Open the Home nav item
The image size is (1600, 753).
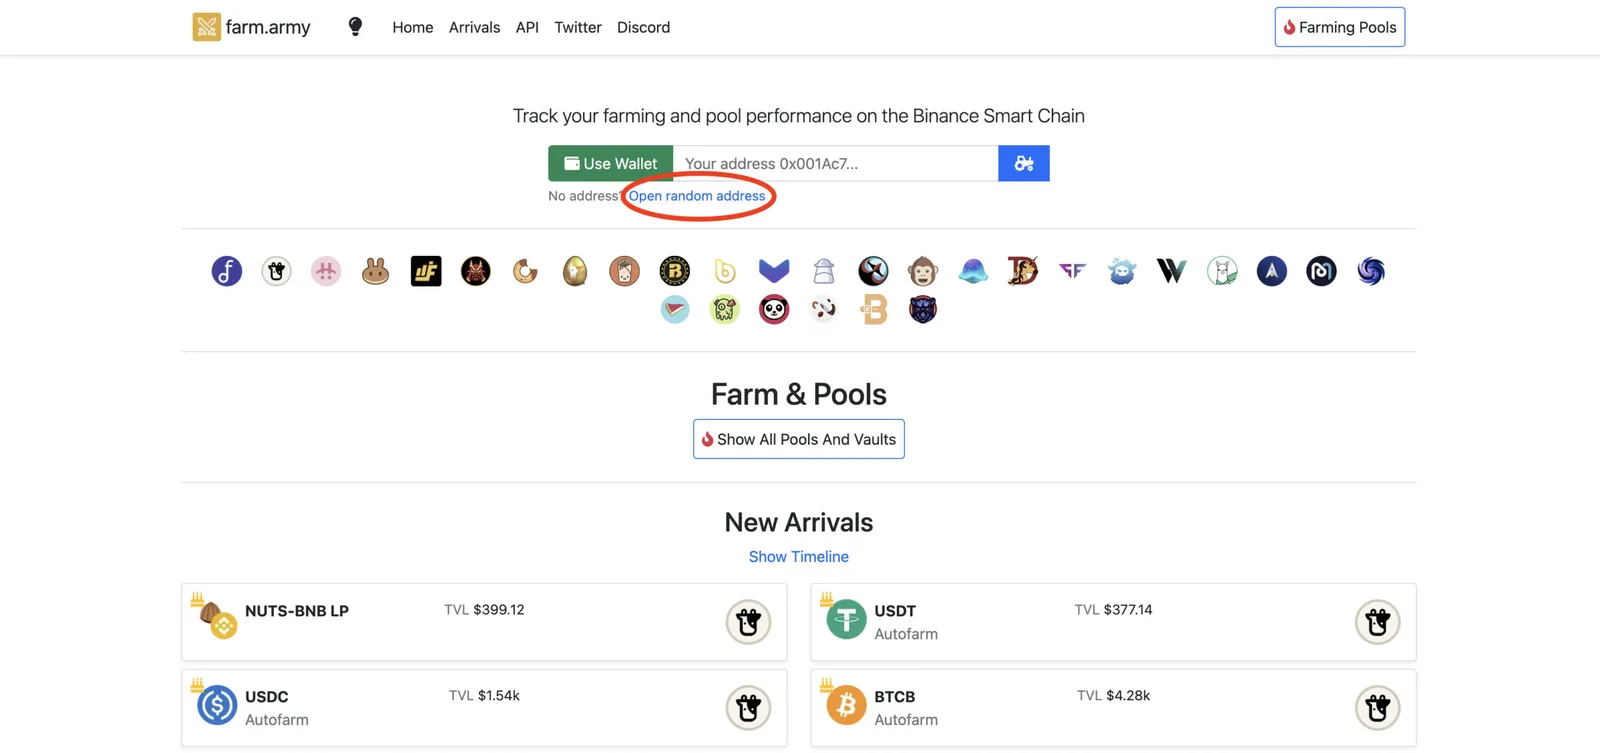412,27
